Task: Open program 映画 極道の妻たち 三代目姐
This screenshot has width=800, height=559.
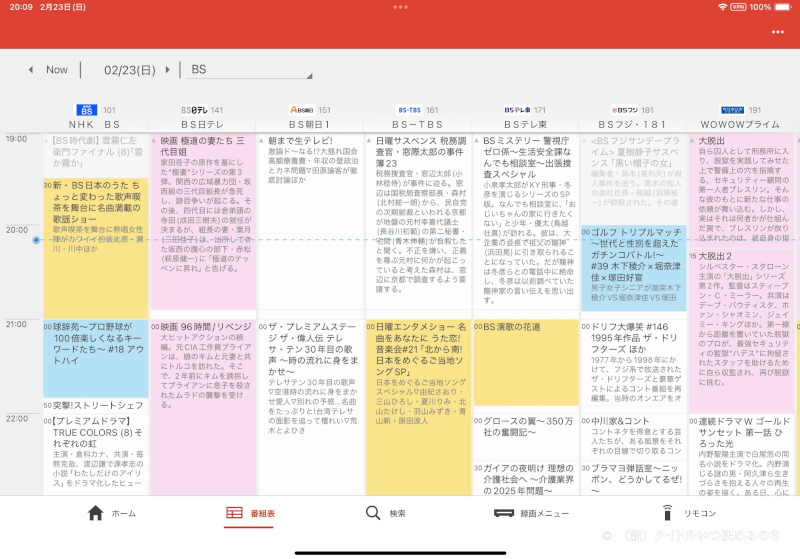Action: tap(203, 221)
